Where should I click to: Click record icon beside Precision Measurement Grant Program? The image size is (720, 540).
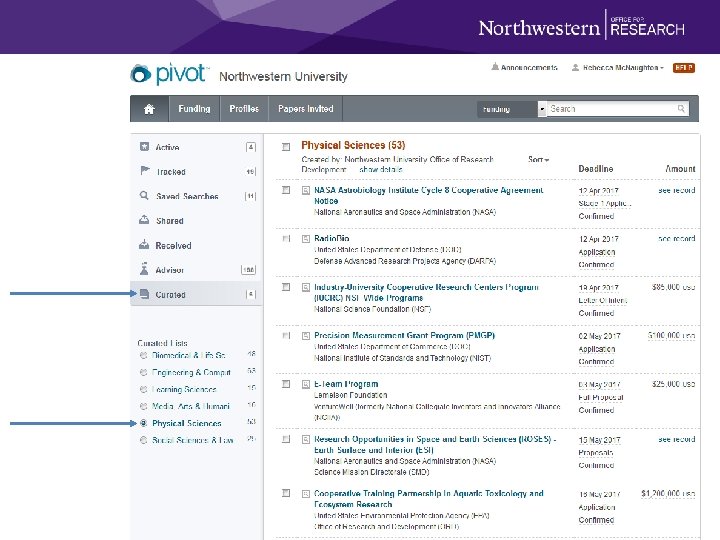point(306,336)
